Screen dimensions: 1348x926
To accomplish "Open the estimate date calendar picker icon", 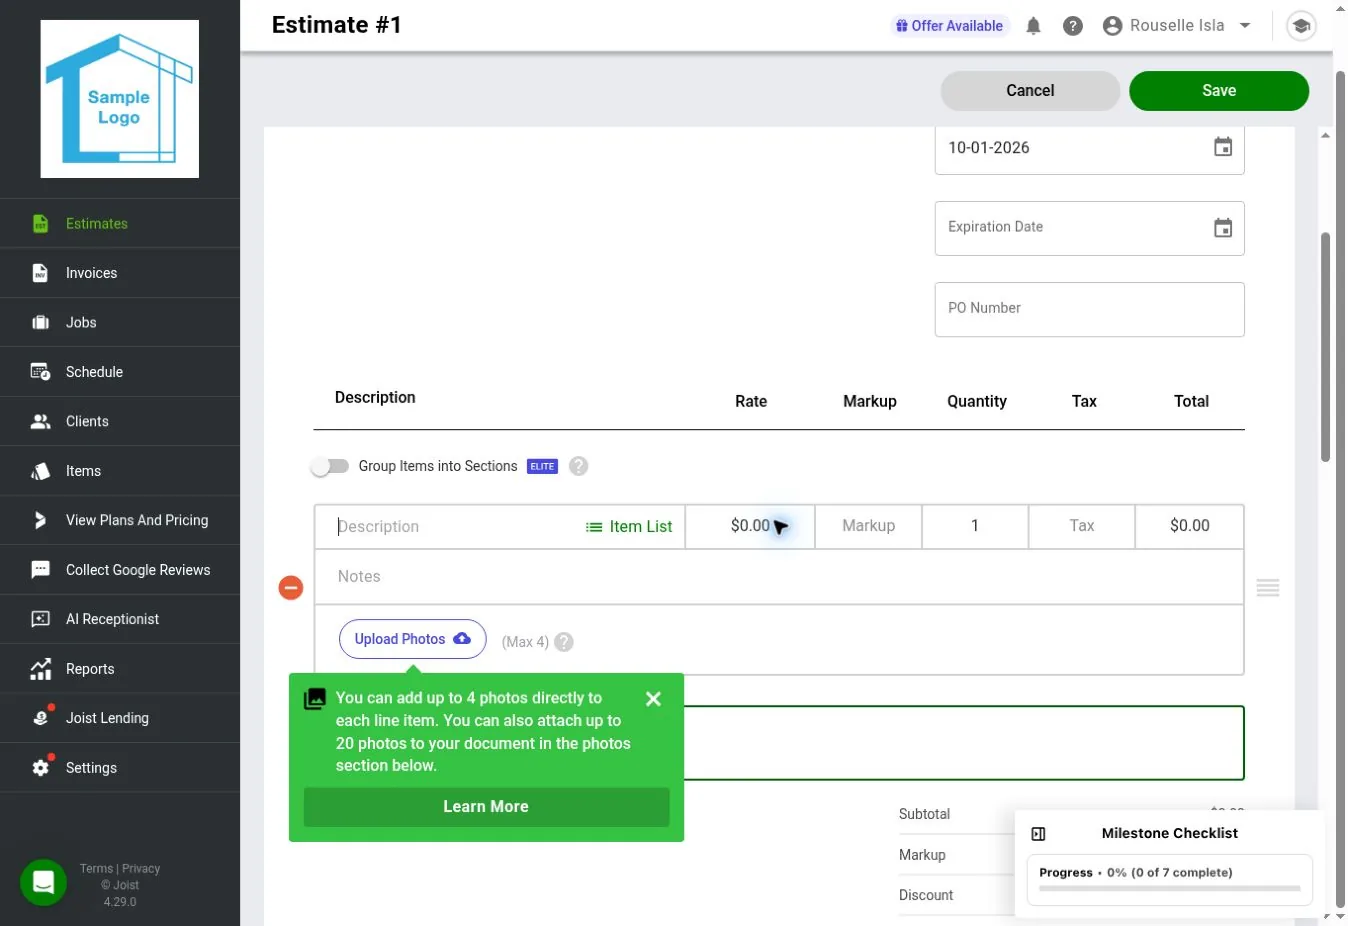I will 1223,147.
